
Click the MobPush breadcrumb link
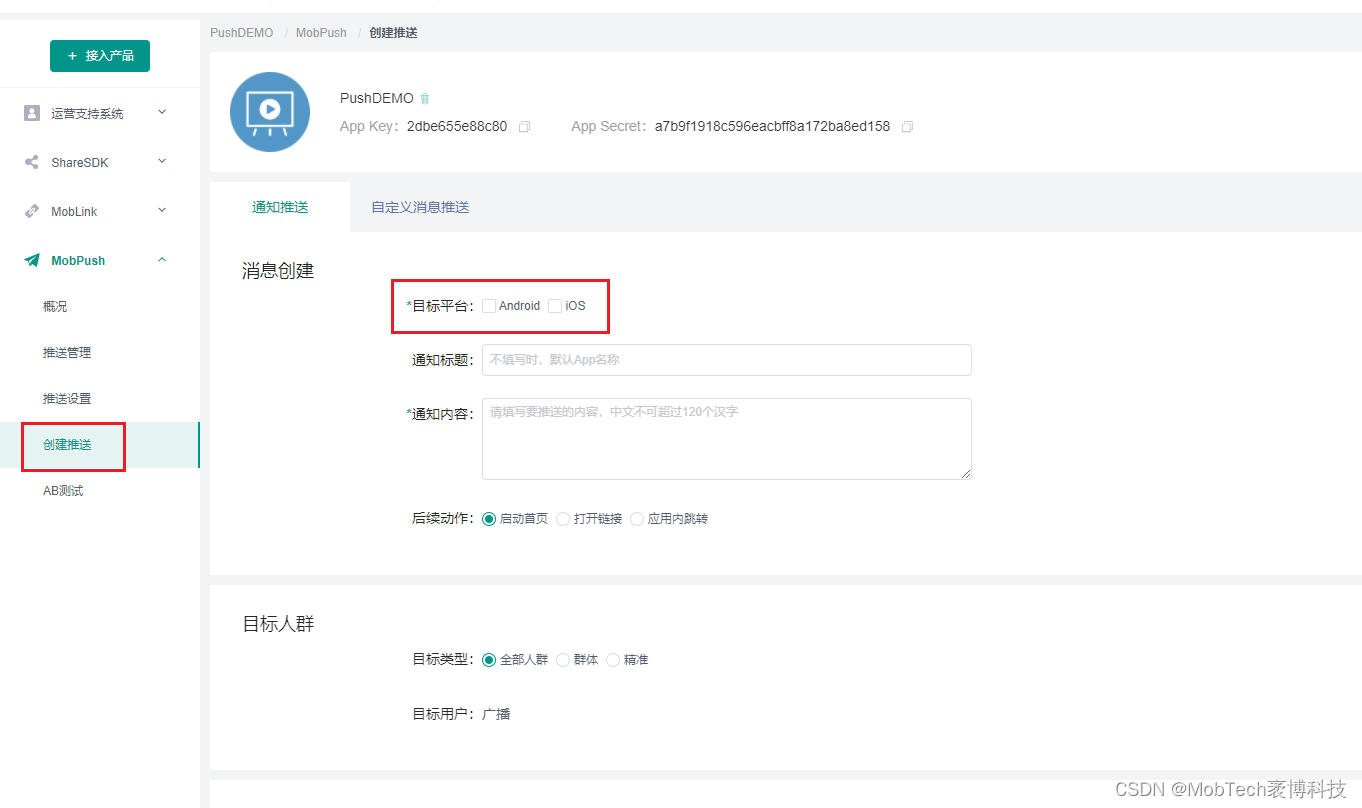321,33
